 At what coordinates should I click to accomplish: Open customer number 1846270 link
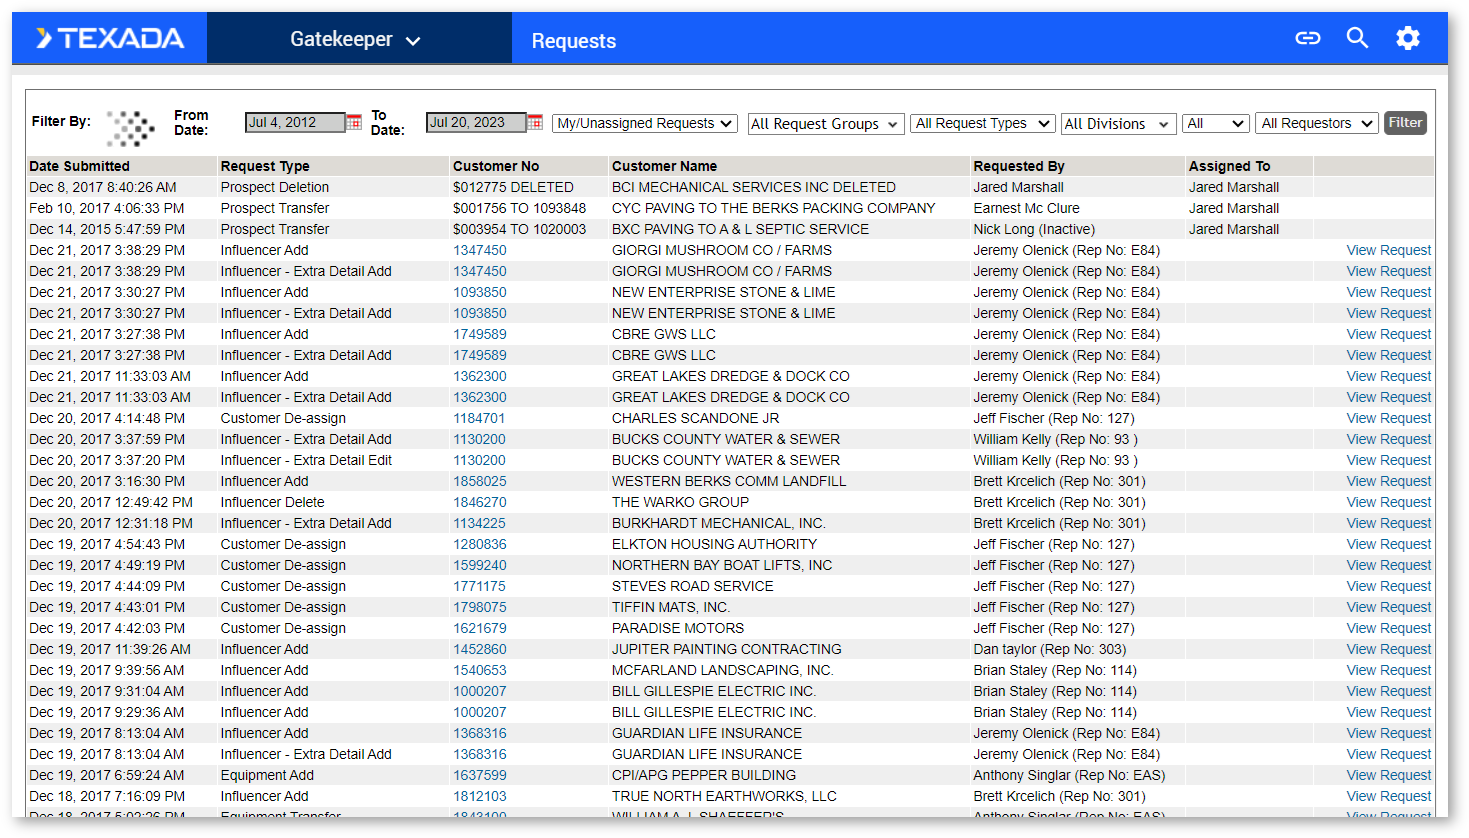click(480, 502)
